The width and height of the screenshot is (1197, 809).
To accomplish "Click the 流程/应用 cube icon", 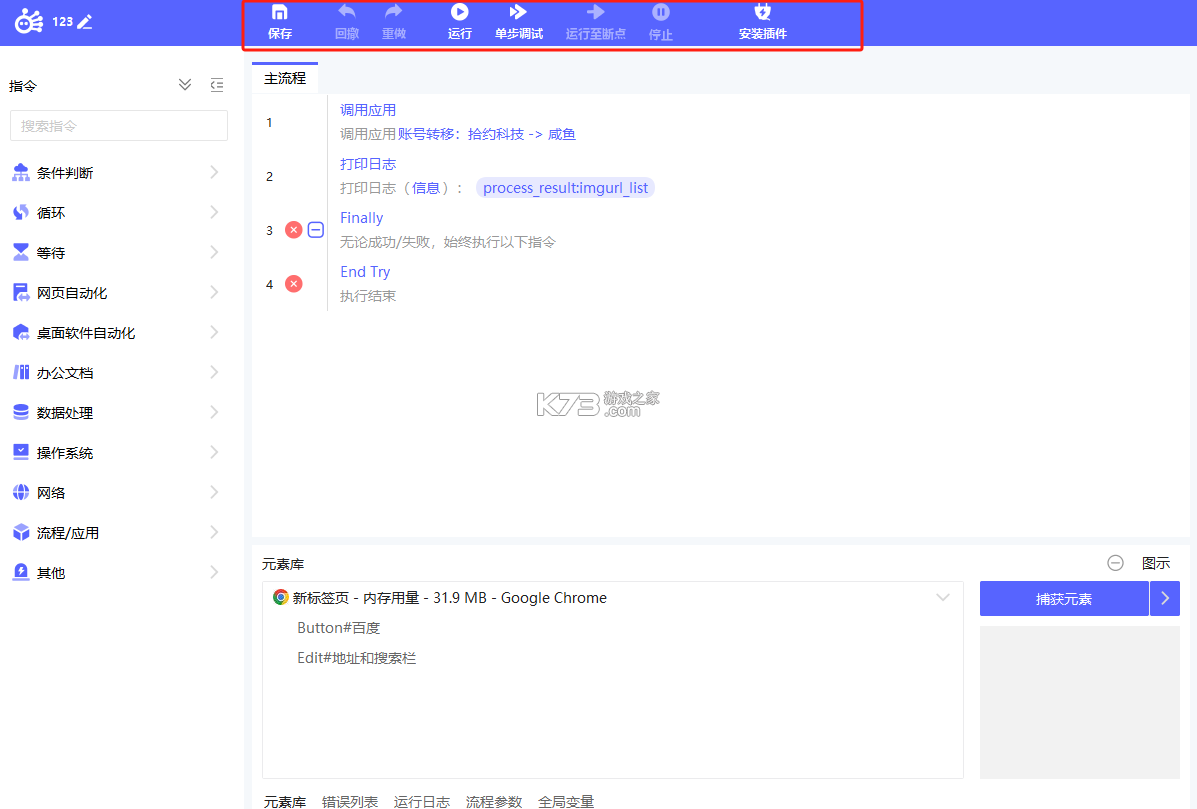I will click(21, 532).
